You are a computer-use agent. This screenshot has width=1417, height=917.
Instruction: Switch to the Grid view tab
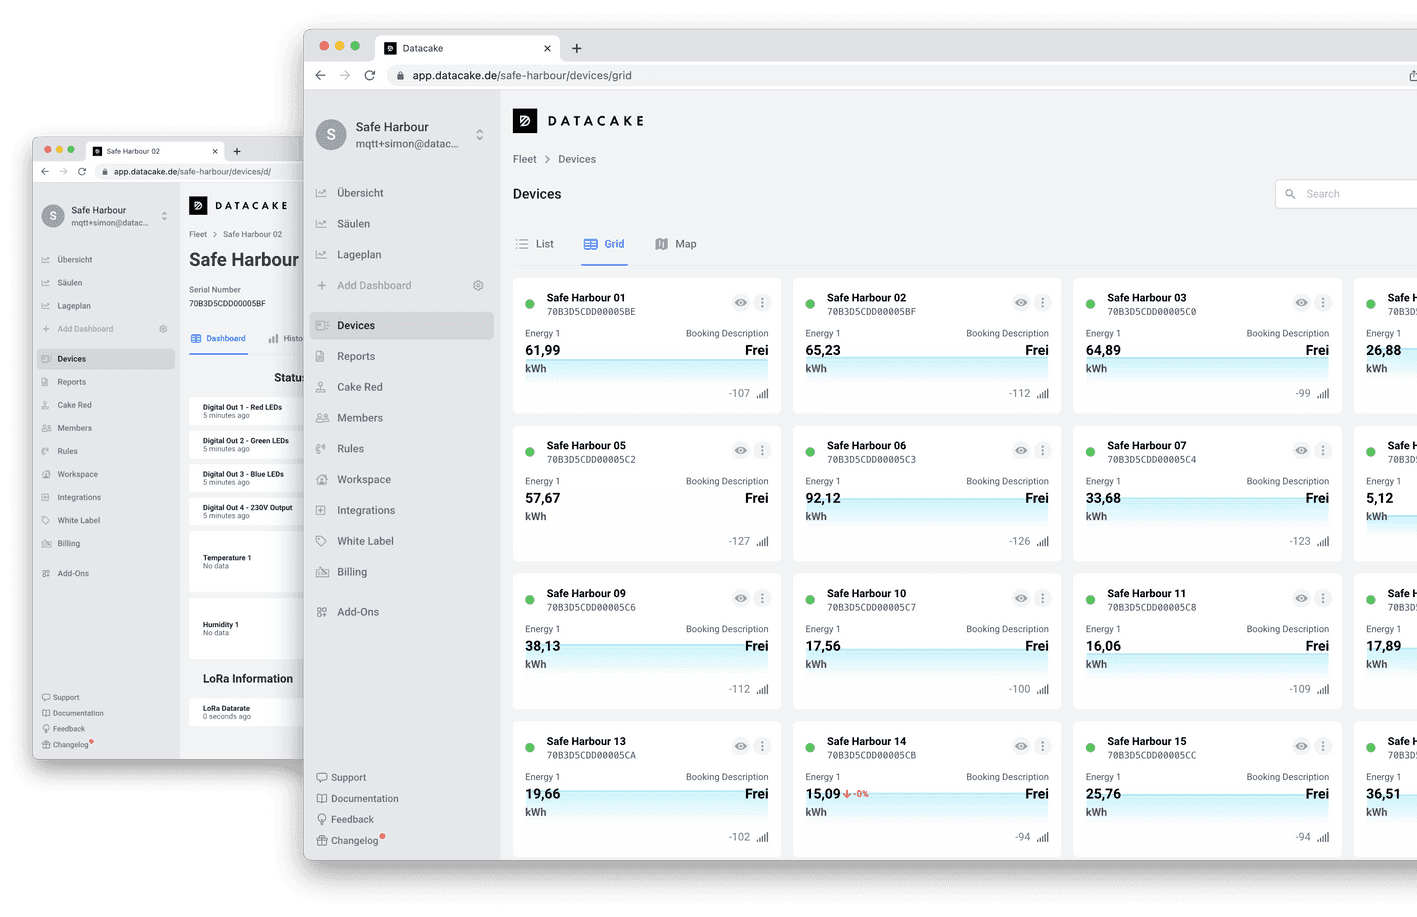[x=604, y=244]
